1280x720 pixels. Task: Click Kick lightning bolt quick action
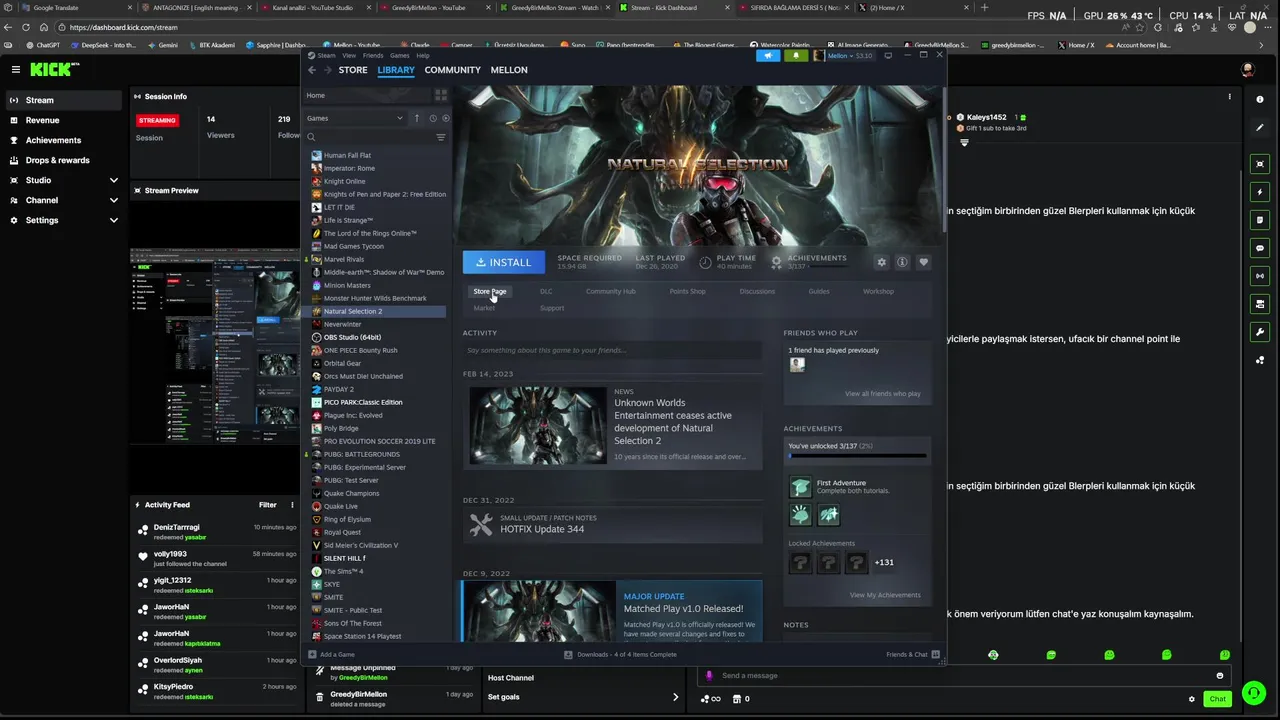(1259, 192)
